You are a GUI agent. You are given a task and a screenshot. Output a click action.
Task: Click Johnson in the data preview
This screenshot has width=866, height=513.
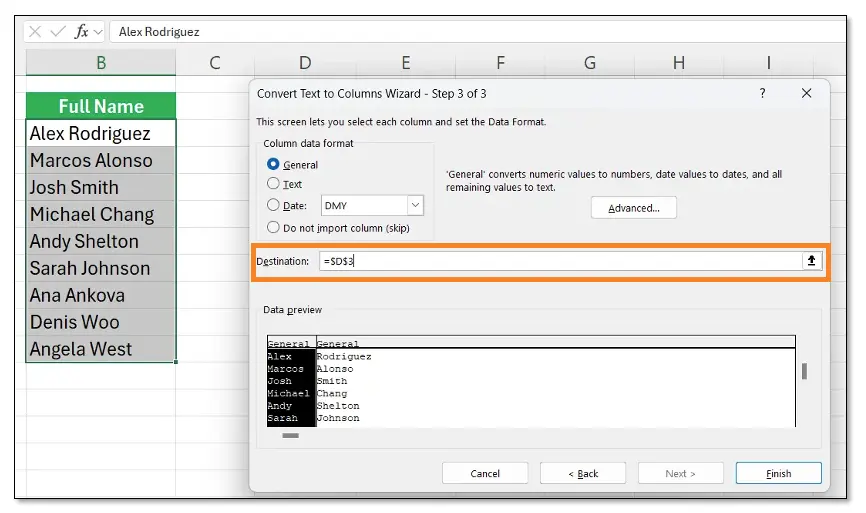[338, 418]
